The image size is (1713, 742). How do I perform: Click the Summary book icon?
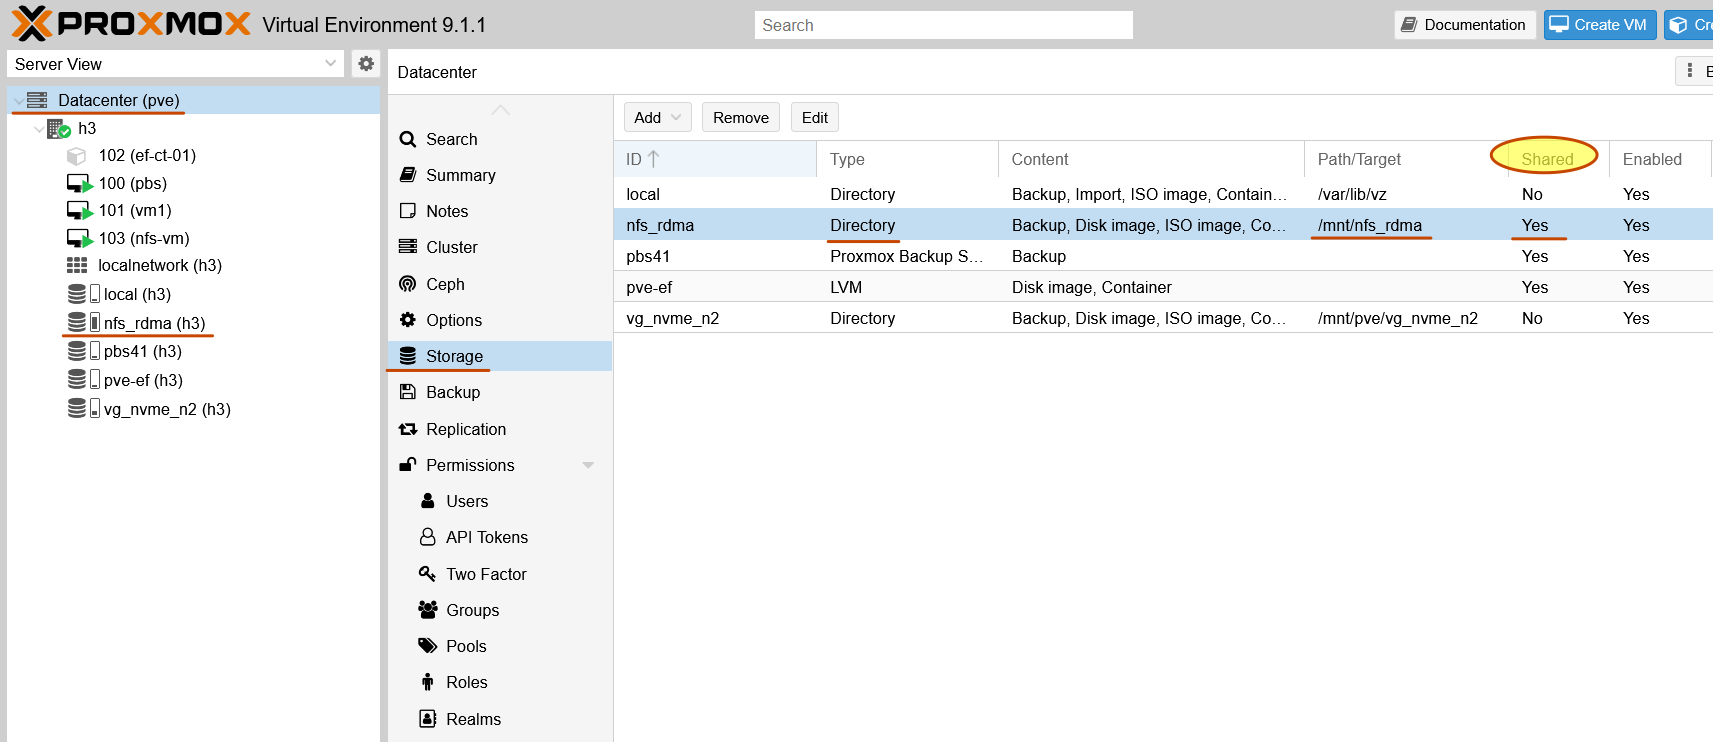(408, 175)
